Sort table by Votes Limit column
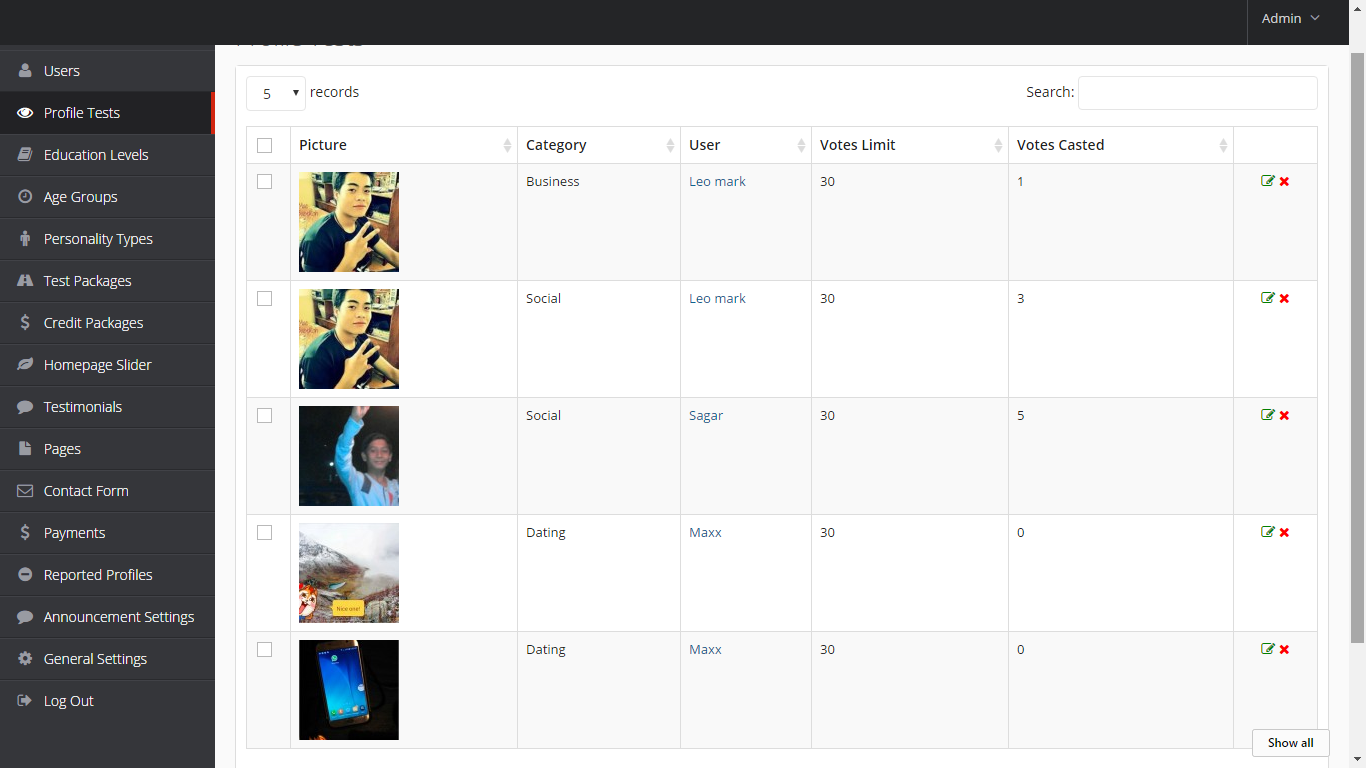This screenshot has width=1366, height=768. [910, 145]
